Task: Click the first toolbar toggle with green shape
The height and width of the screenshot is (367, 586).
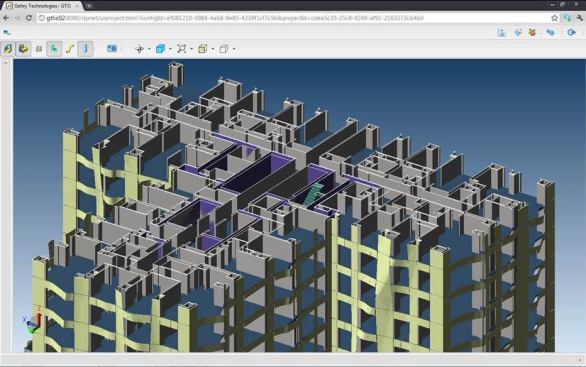Action: pyautogui.click(x=8, y=49)
